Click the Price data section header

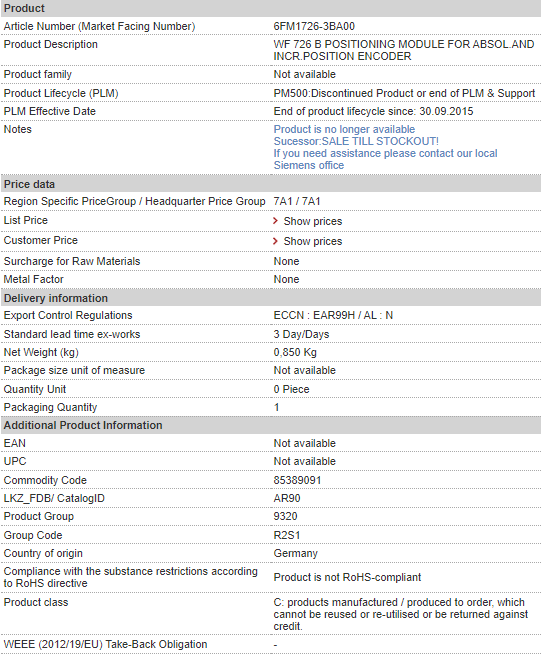(270, 184)
